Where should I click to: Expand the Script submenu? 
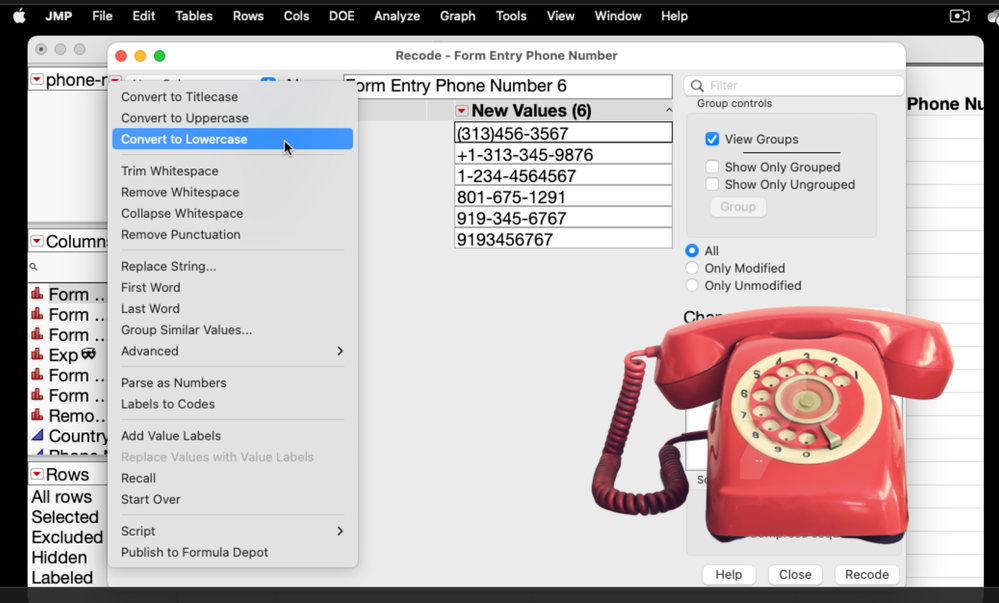pos(233,531)
